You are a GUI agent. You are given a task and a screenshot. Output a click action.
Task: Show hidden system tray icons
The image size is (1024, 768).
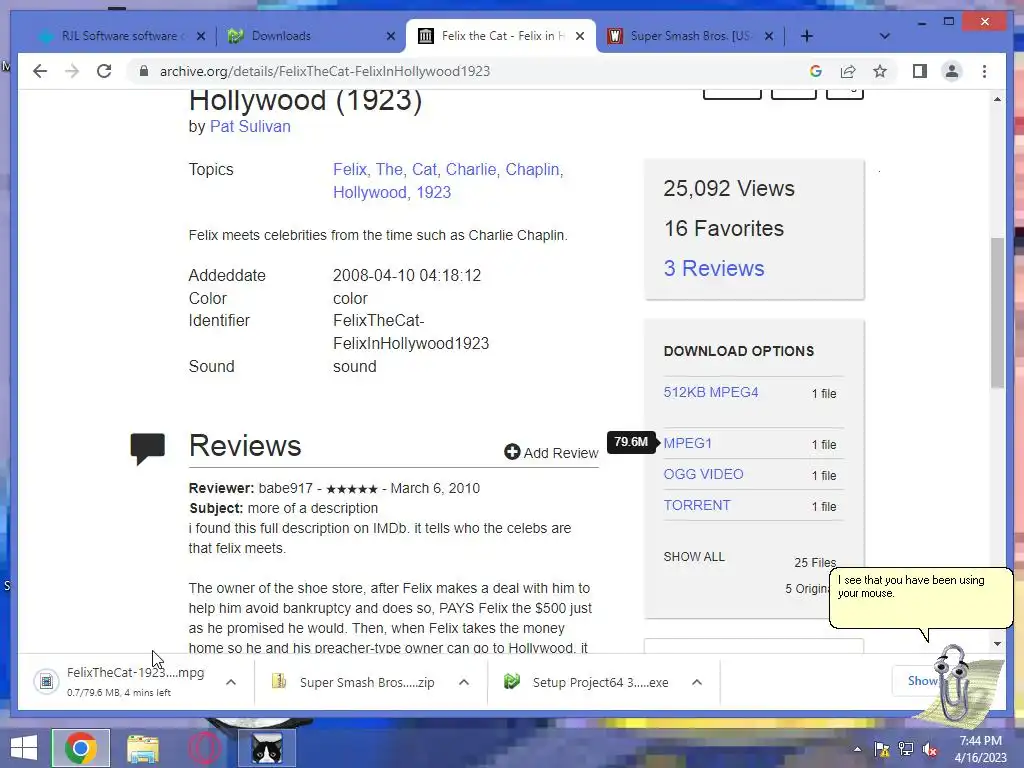(x=857, y=749)
